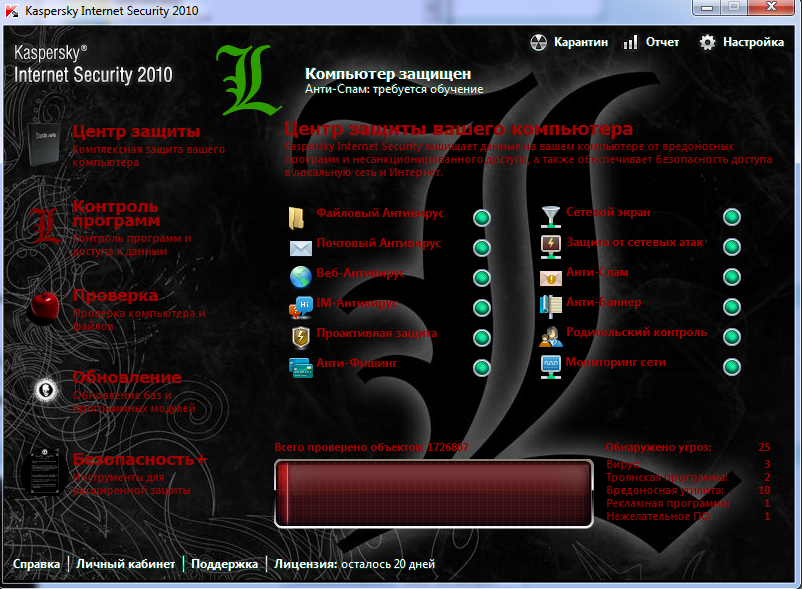Click the 'Компьютер защищен' status heading

(x=388, y=74)
